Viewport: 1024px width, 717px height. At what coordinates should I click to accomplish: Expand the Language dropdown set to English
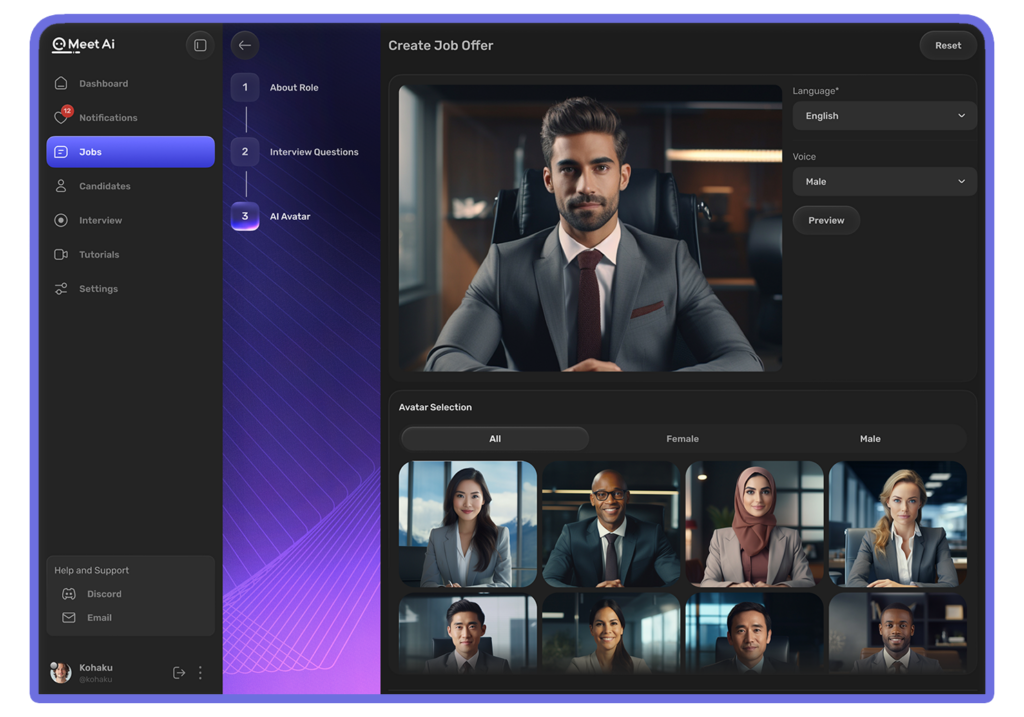coord(884,116)
